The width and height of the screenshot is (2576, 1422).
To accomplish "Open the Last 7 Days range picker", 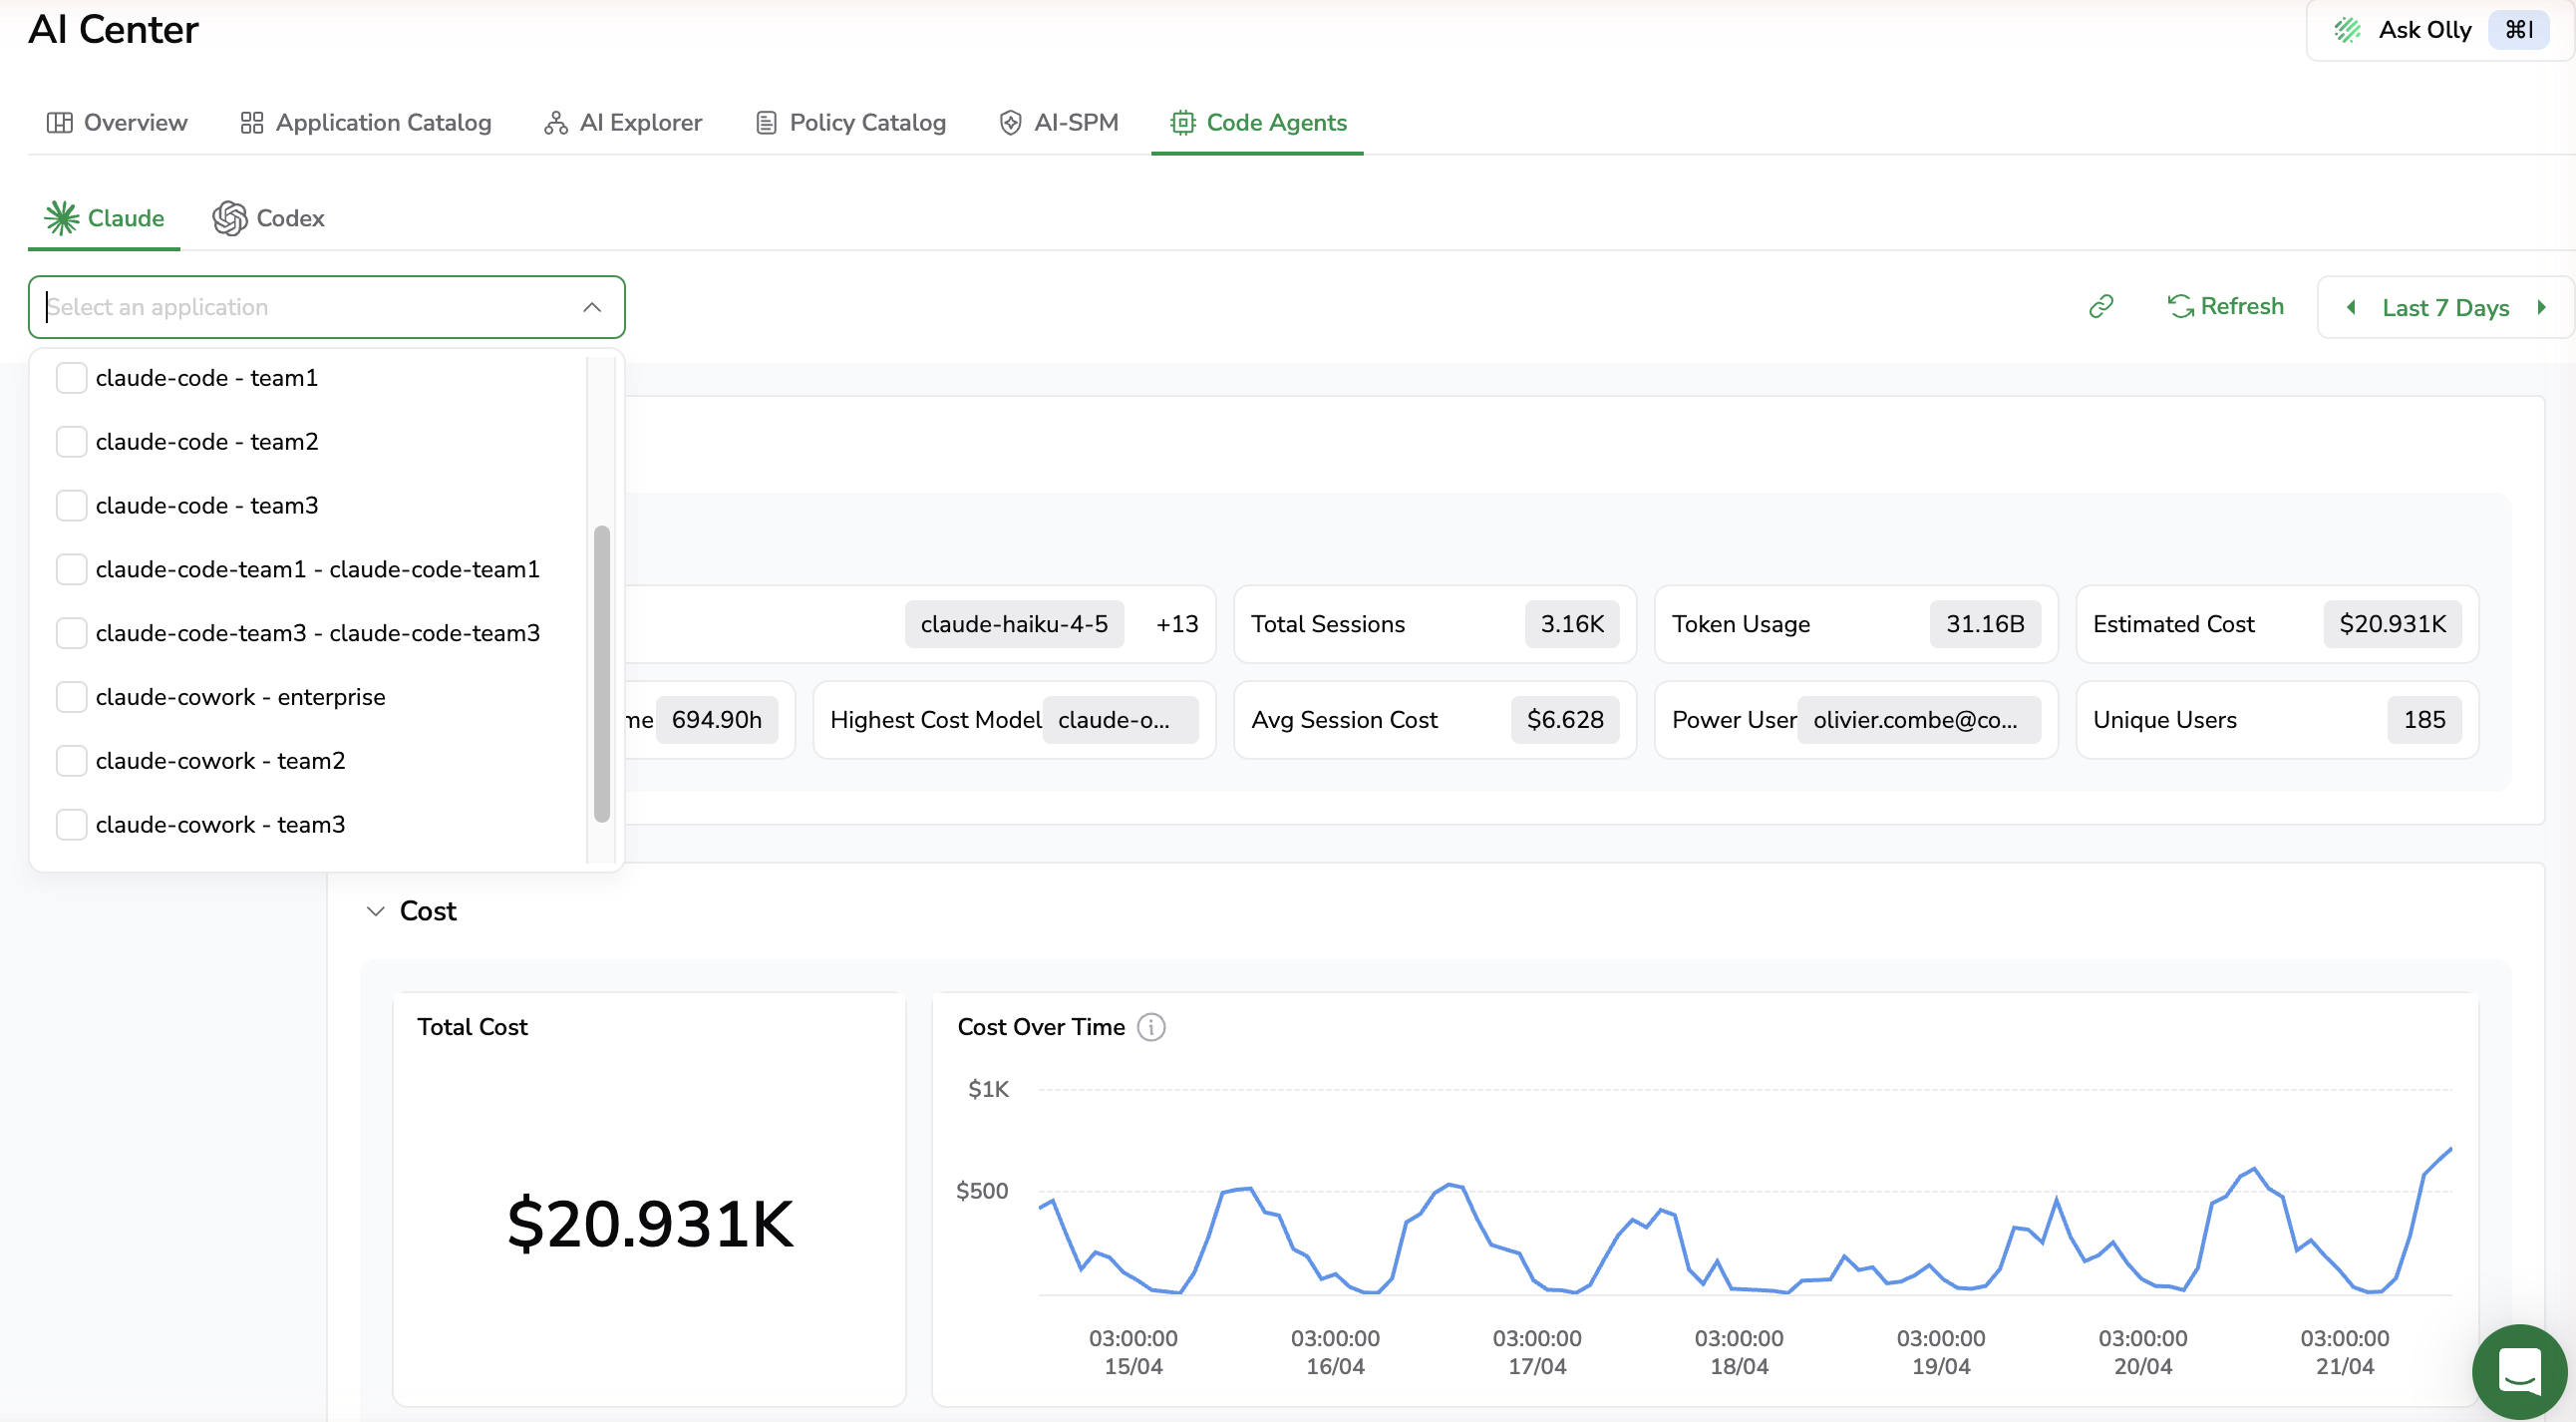I will click(x=2445, y=307).
